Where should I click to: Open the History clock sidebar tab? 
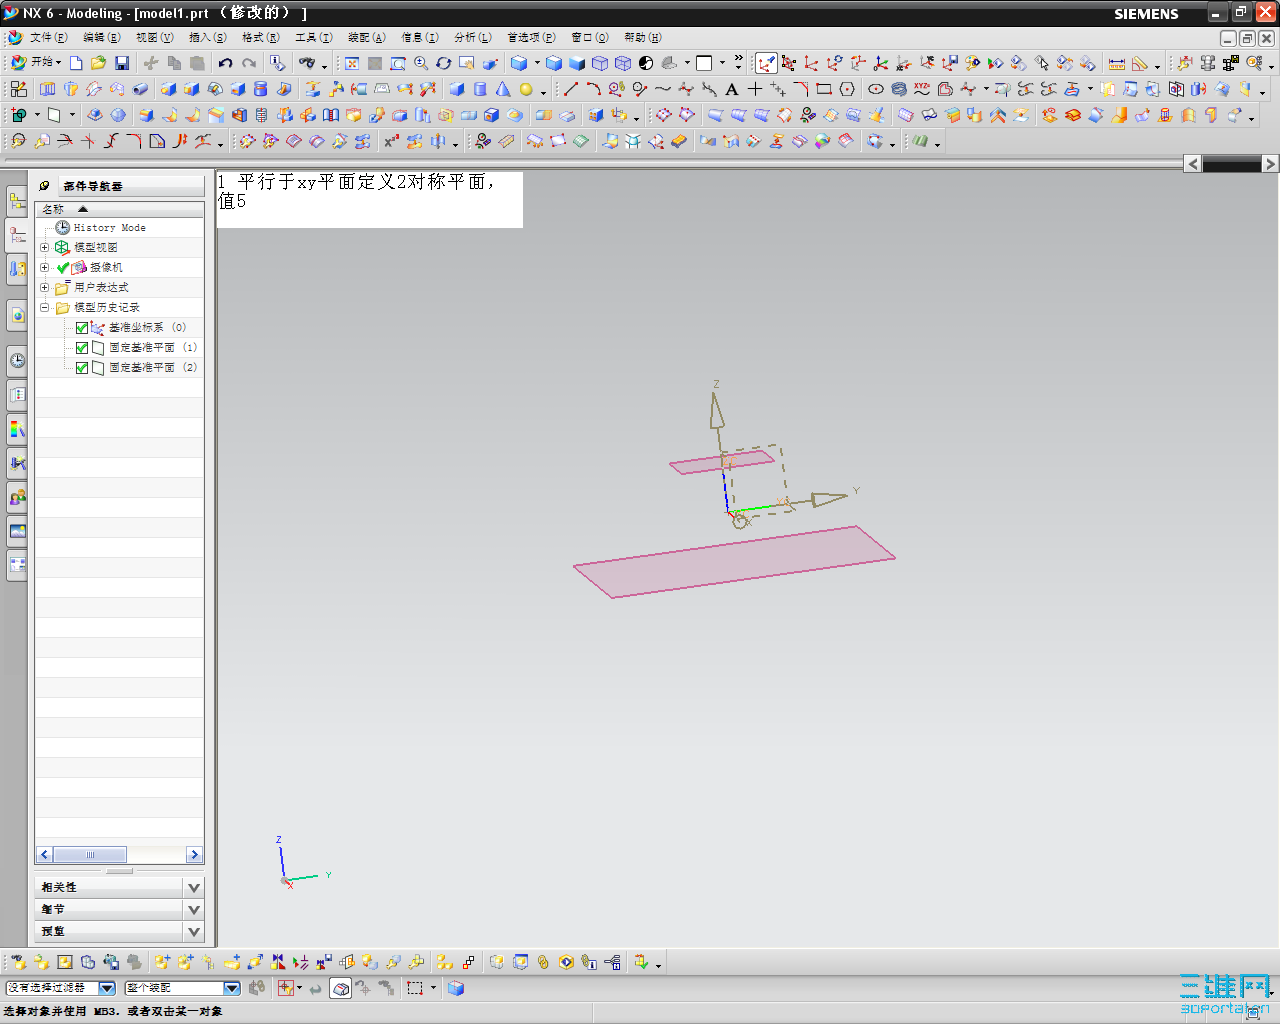coord(17,361)
